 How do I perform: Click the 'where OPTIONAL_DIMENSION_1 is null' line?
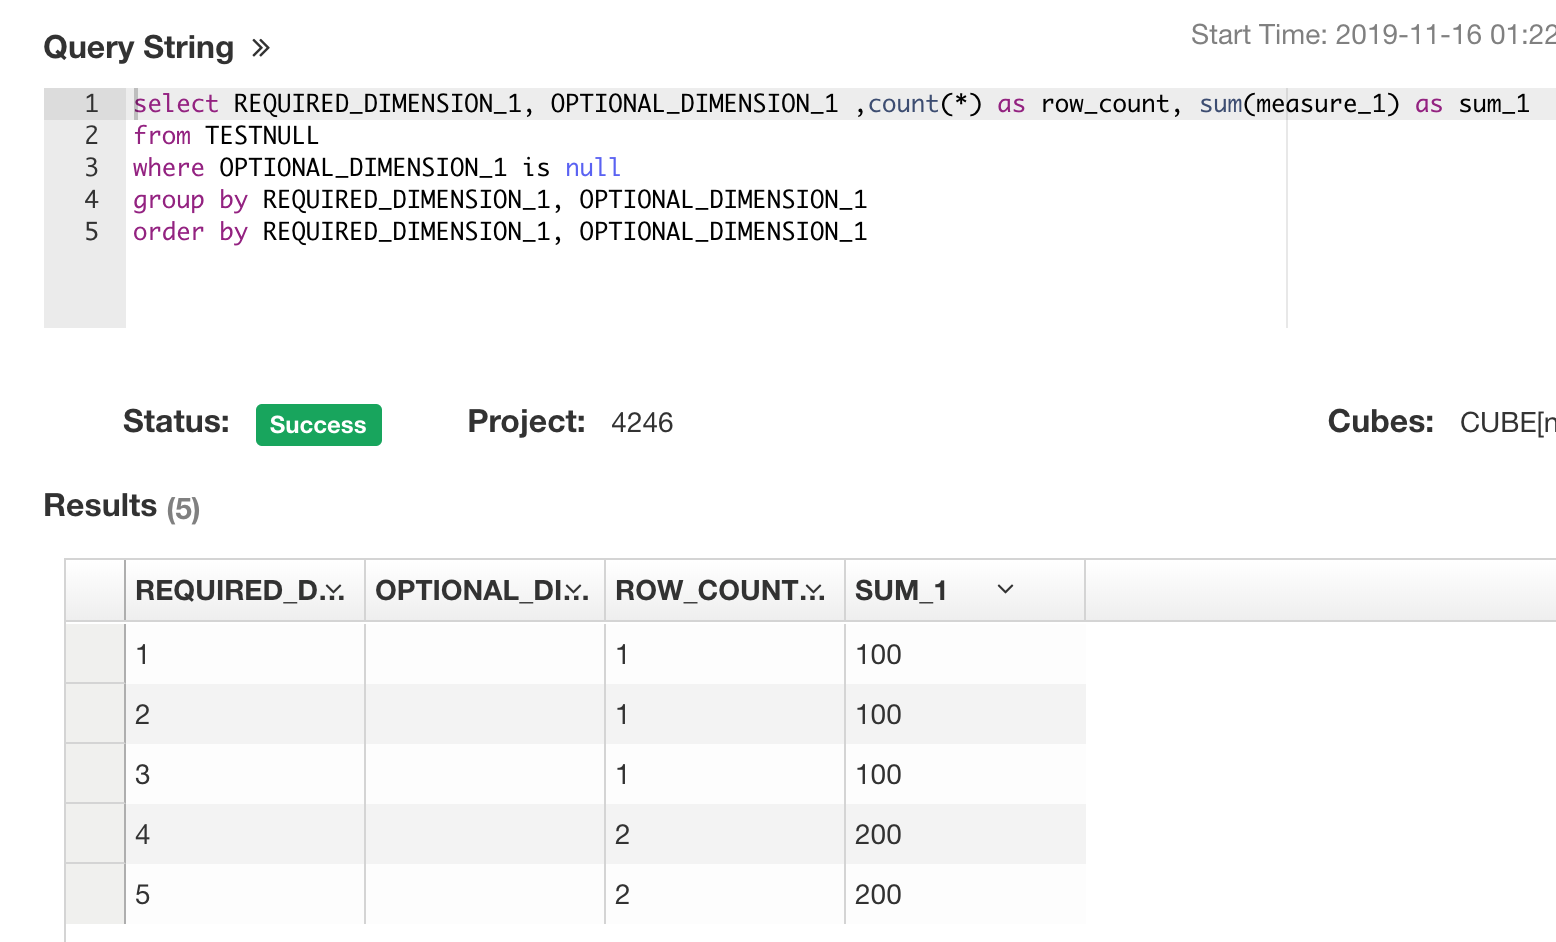pos(377,168)
